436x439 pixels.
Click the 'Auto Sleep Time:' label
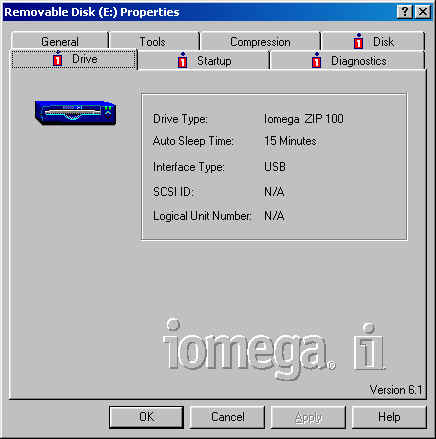[193, 141]
